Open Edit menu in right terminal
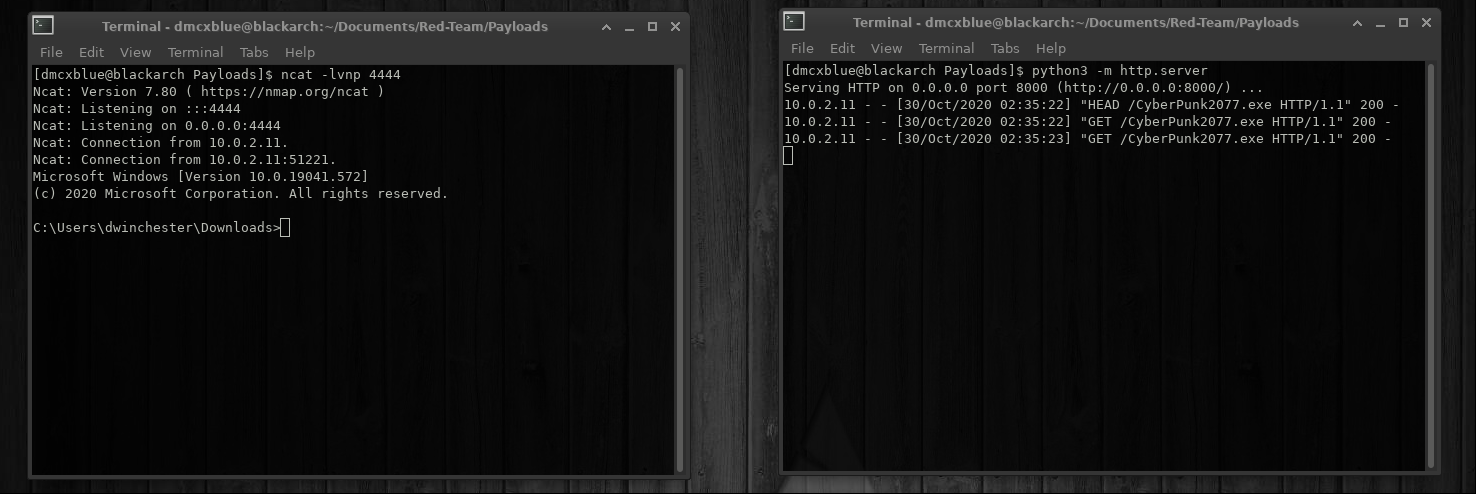The height and width of the screenshot is (494, 1476). (842, 48)
